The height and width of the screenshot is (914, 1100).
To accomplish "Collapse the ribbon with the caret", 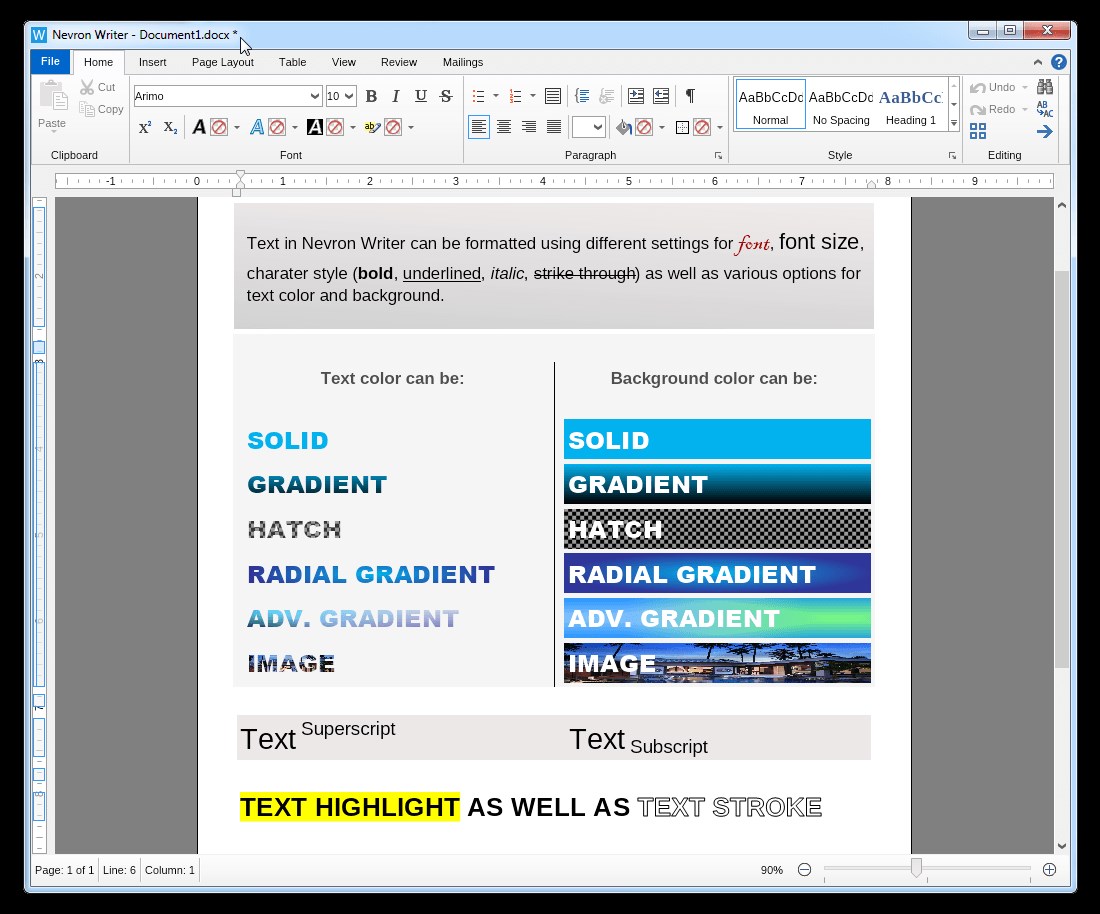I will 1038,62.
